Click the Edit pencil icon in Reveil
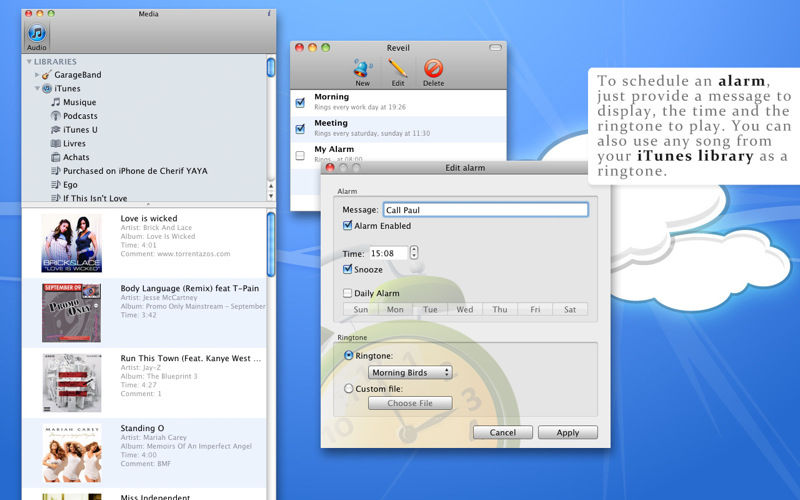 (397, 68)
